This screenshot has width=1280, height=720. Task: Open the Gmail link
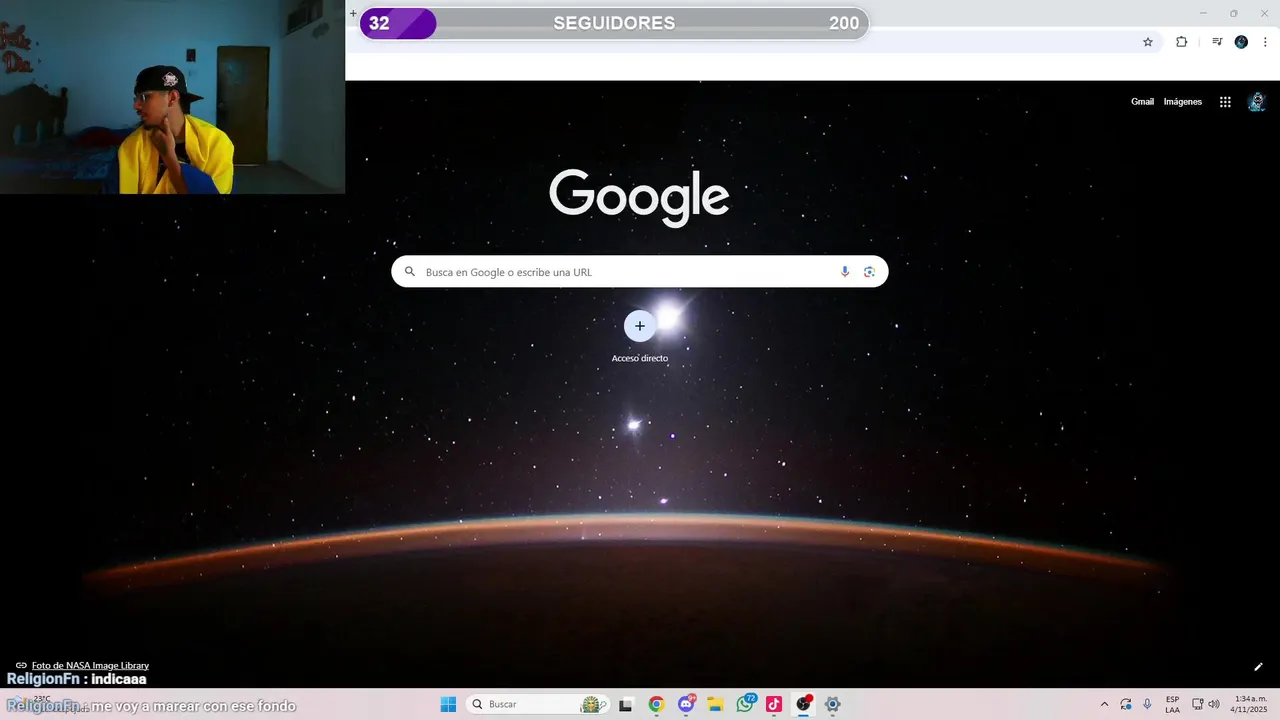click(x=1142, y=102)
